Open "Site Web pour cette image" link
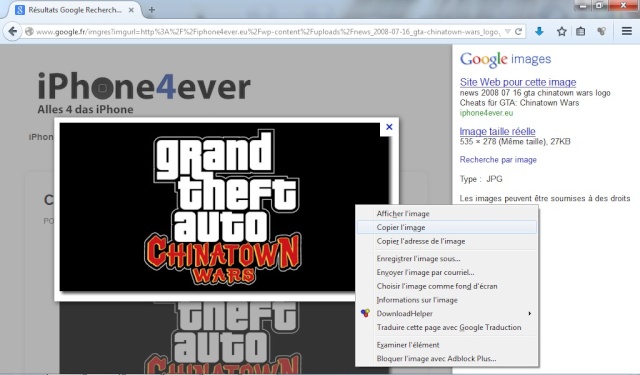This screenshot has width=640, height=375. (518, 82)
